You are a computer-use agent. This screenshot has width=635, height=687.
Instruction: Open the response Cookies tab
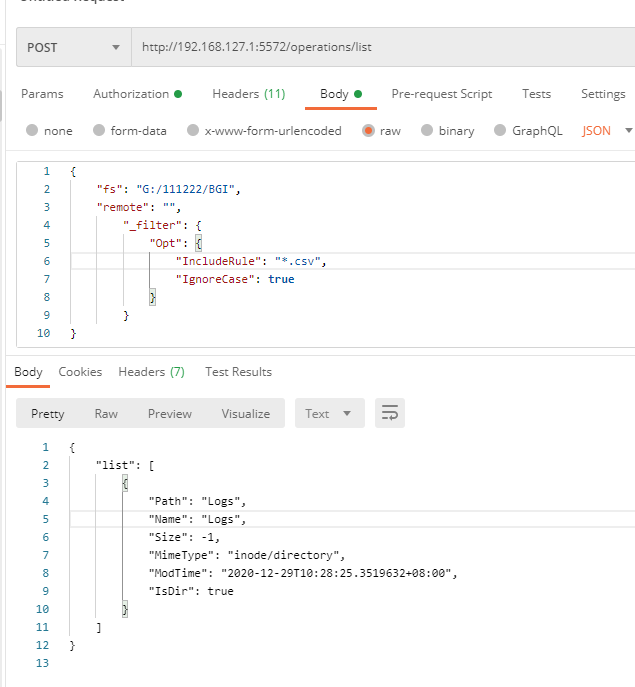(80, 372)
